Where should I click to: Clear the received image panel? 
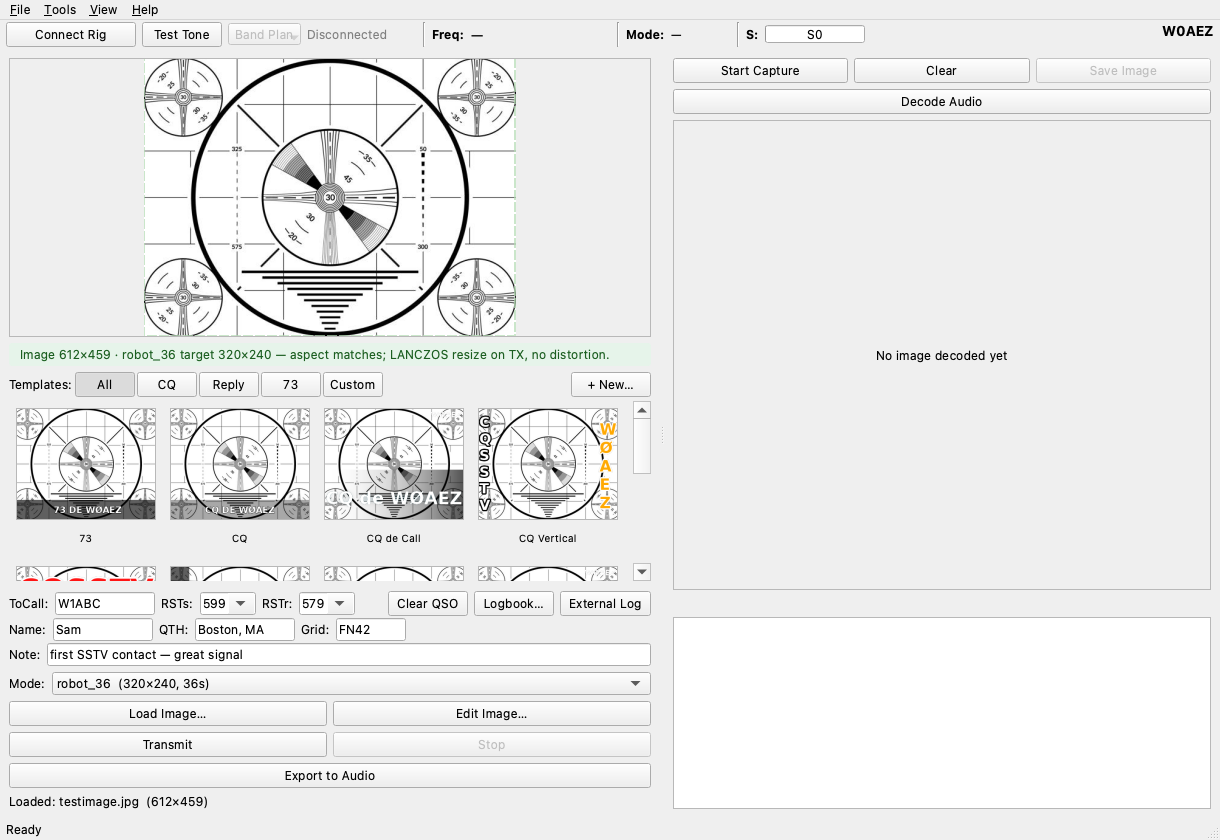941,71
